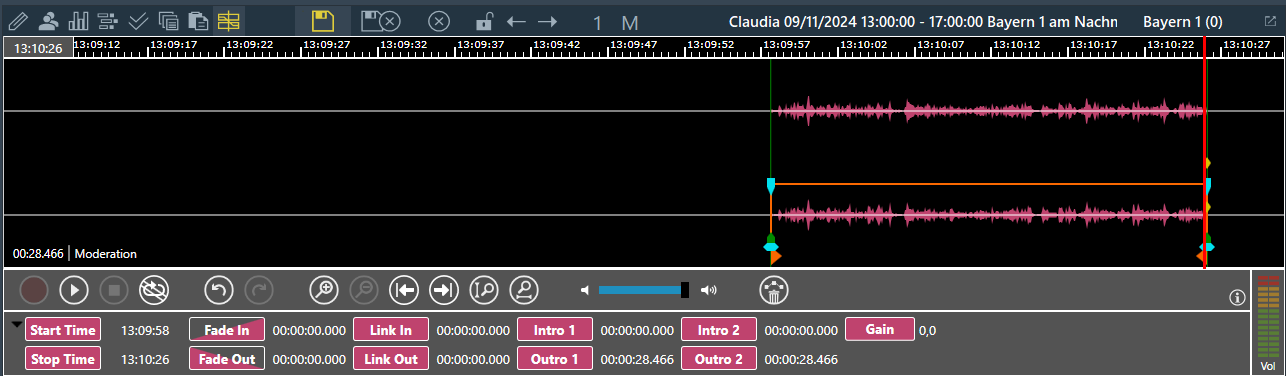The height and width of the screenshot is (376, 1286).
Task: Click the low volume speaker icon
Action: click(x=585, y=290)
